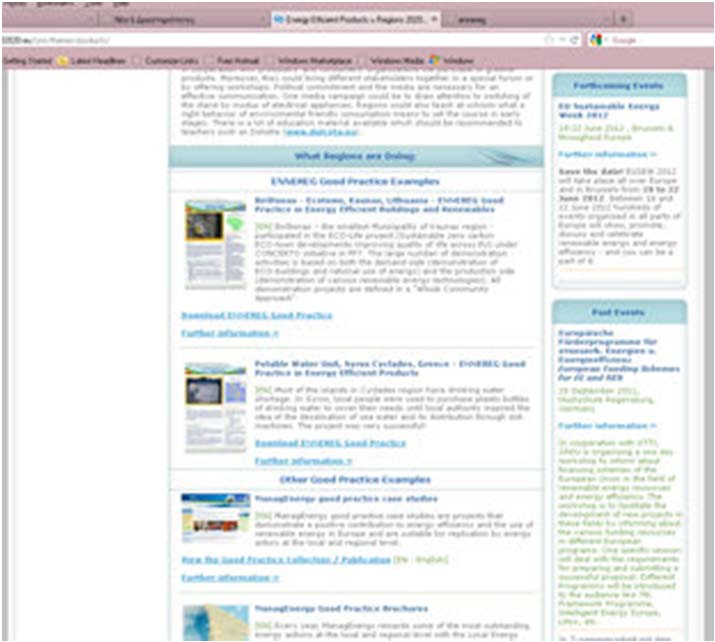The width and height of the screenshot is (715, 642).
Task: Click the Forthcoming Events panel header
Action: click(619, 85)
